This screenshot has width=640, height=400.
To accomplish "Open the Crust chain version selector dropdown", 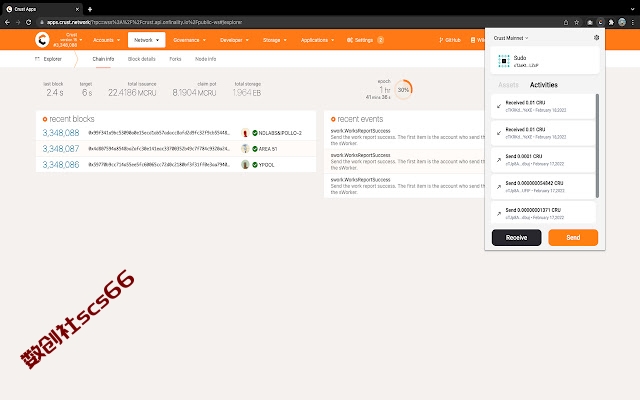I will pyautogui.click(x=68, y=40).
